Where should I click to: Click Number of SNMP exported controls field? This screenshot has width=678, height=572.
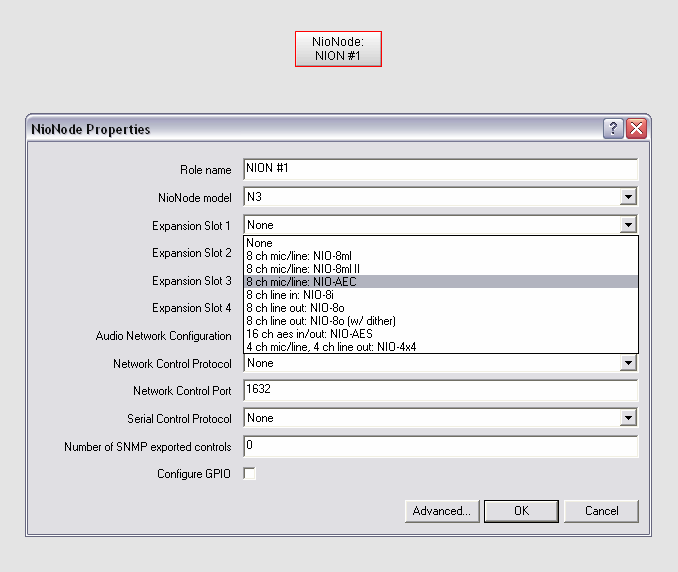click(440, 446)
